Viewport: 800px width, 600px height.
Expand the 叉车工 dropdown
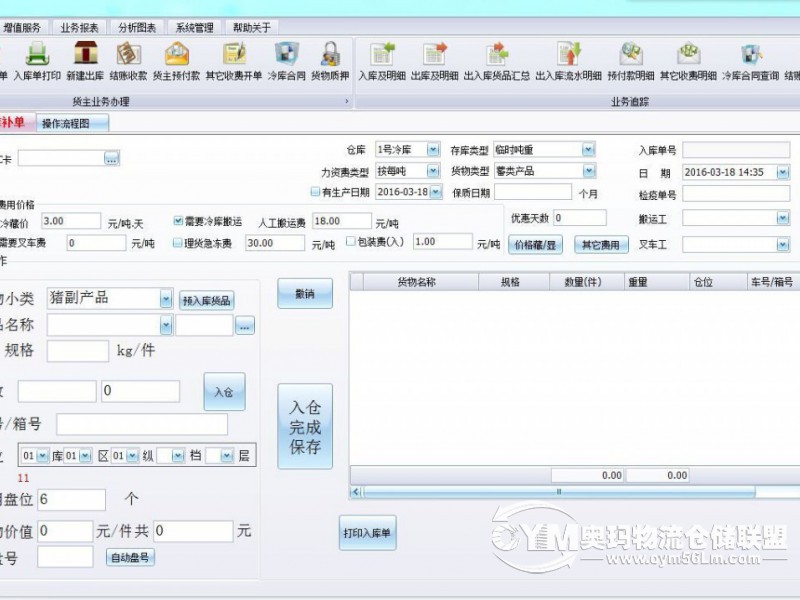[783, 245]
